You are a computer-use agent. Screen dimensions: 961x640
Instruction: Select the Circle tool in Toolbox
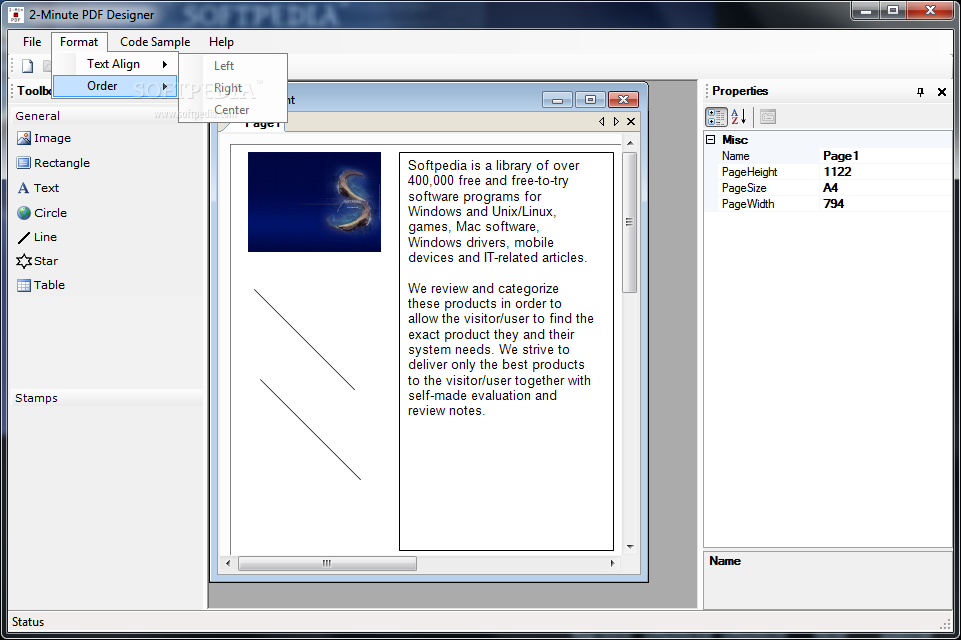coord(42,213)
